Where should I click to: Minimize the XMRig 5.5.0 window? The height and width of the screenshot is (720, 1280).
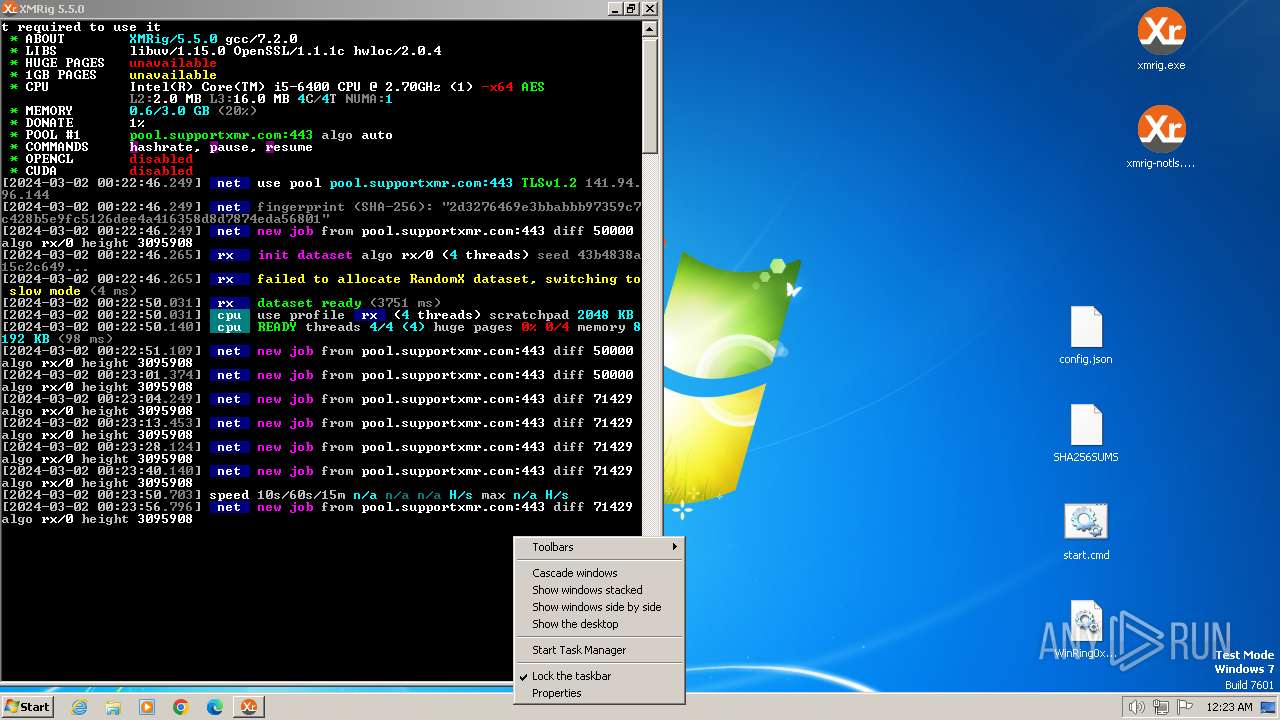pos(614,9)
